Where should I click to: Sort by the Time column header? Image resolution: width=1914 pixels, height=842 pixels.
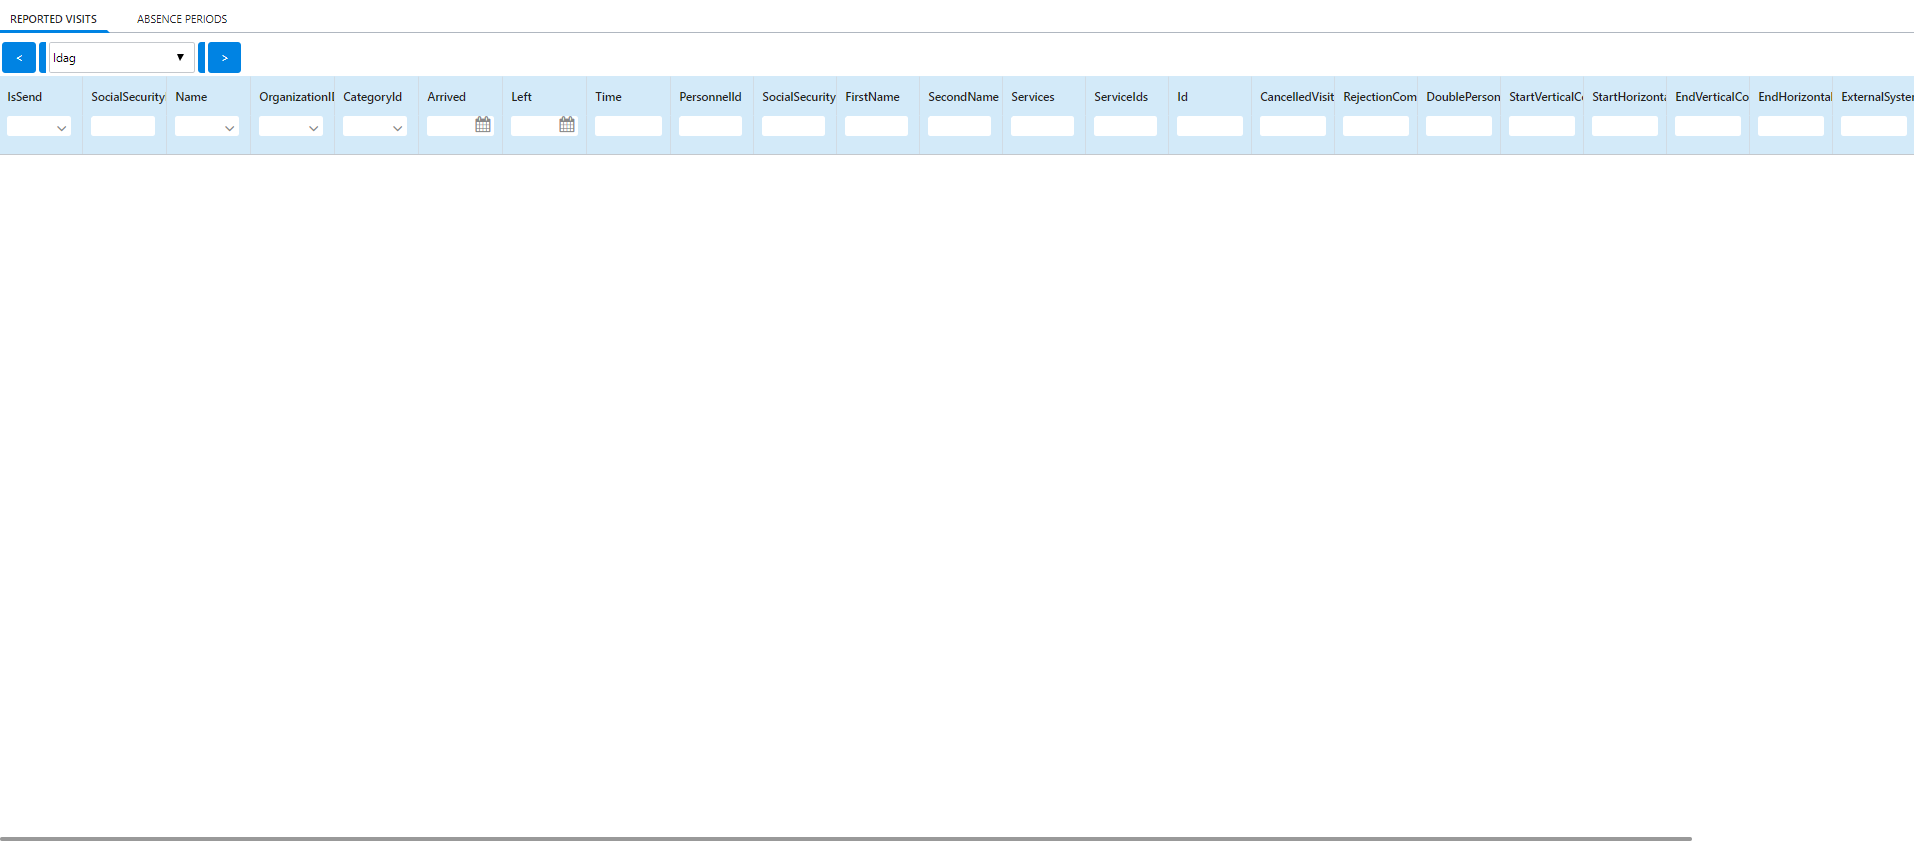pos(608,97)
